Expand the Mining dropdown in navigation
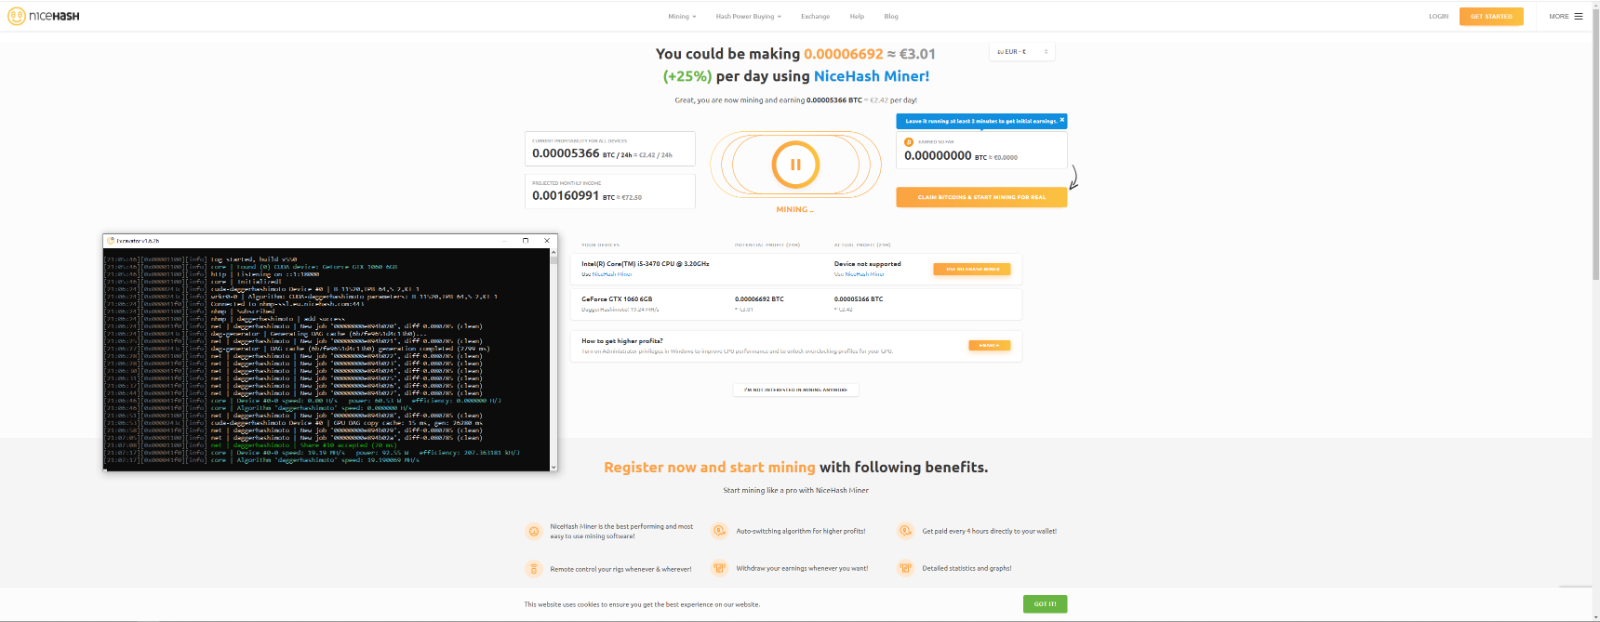 (682, 16)
